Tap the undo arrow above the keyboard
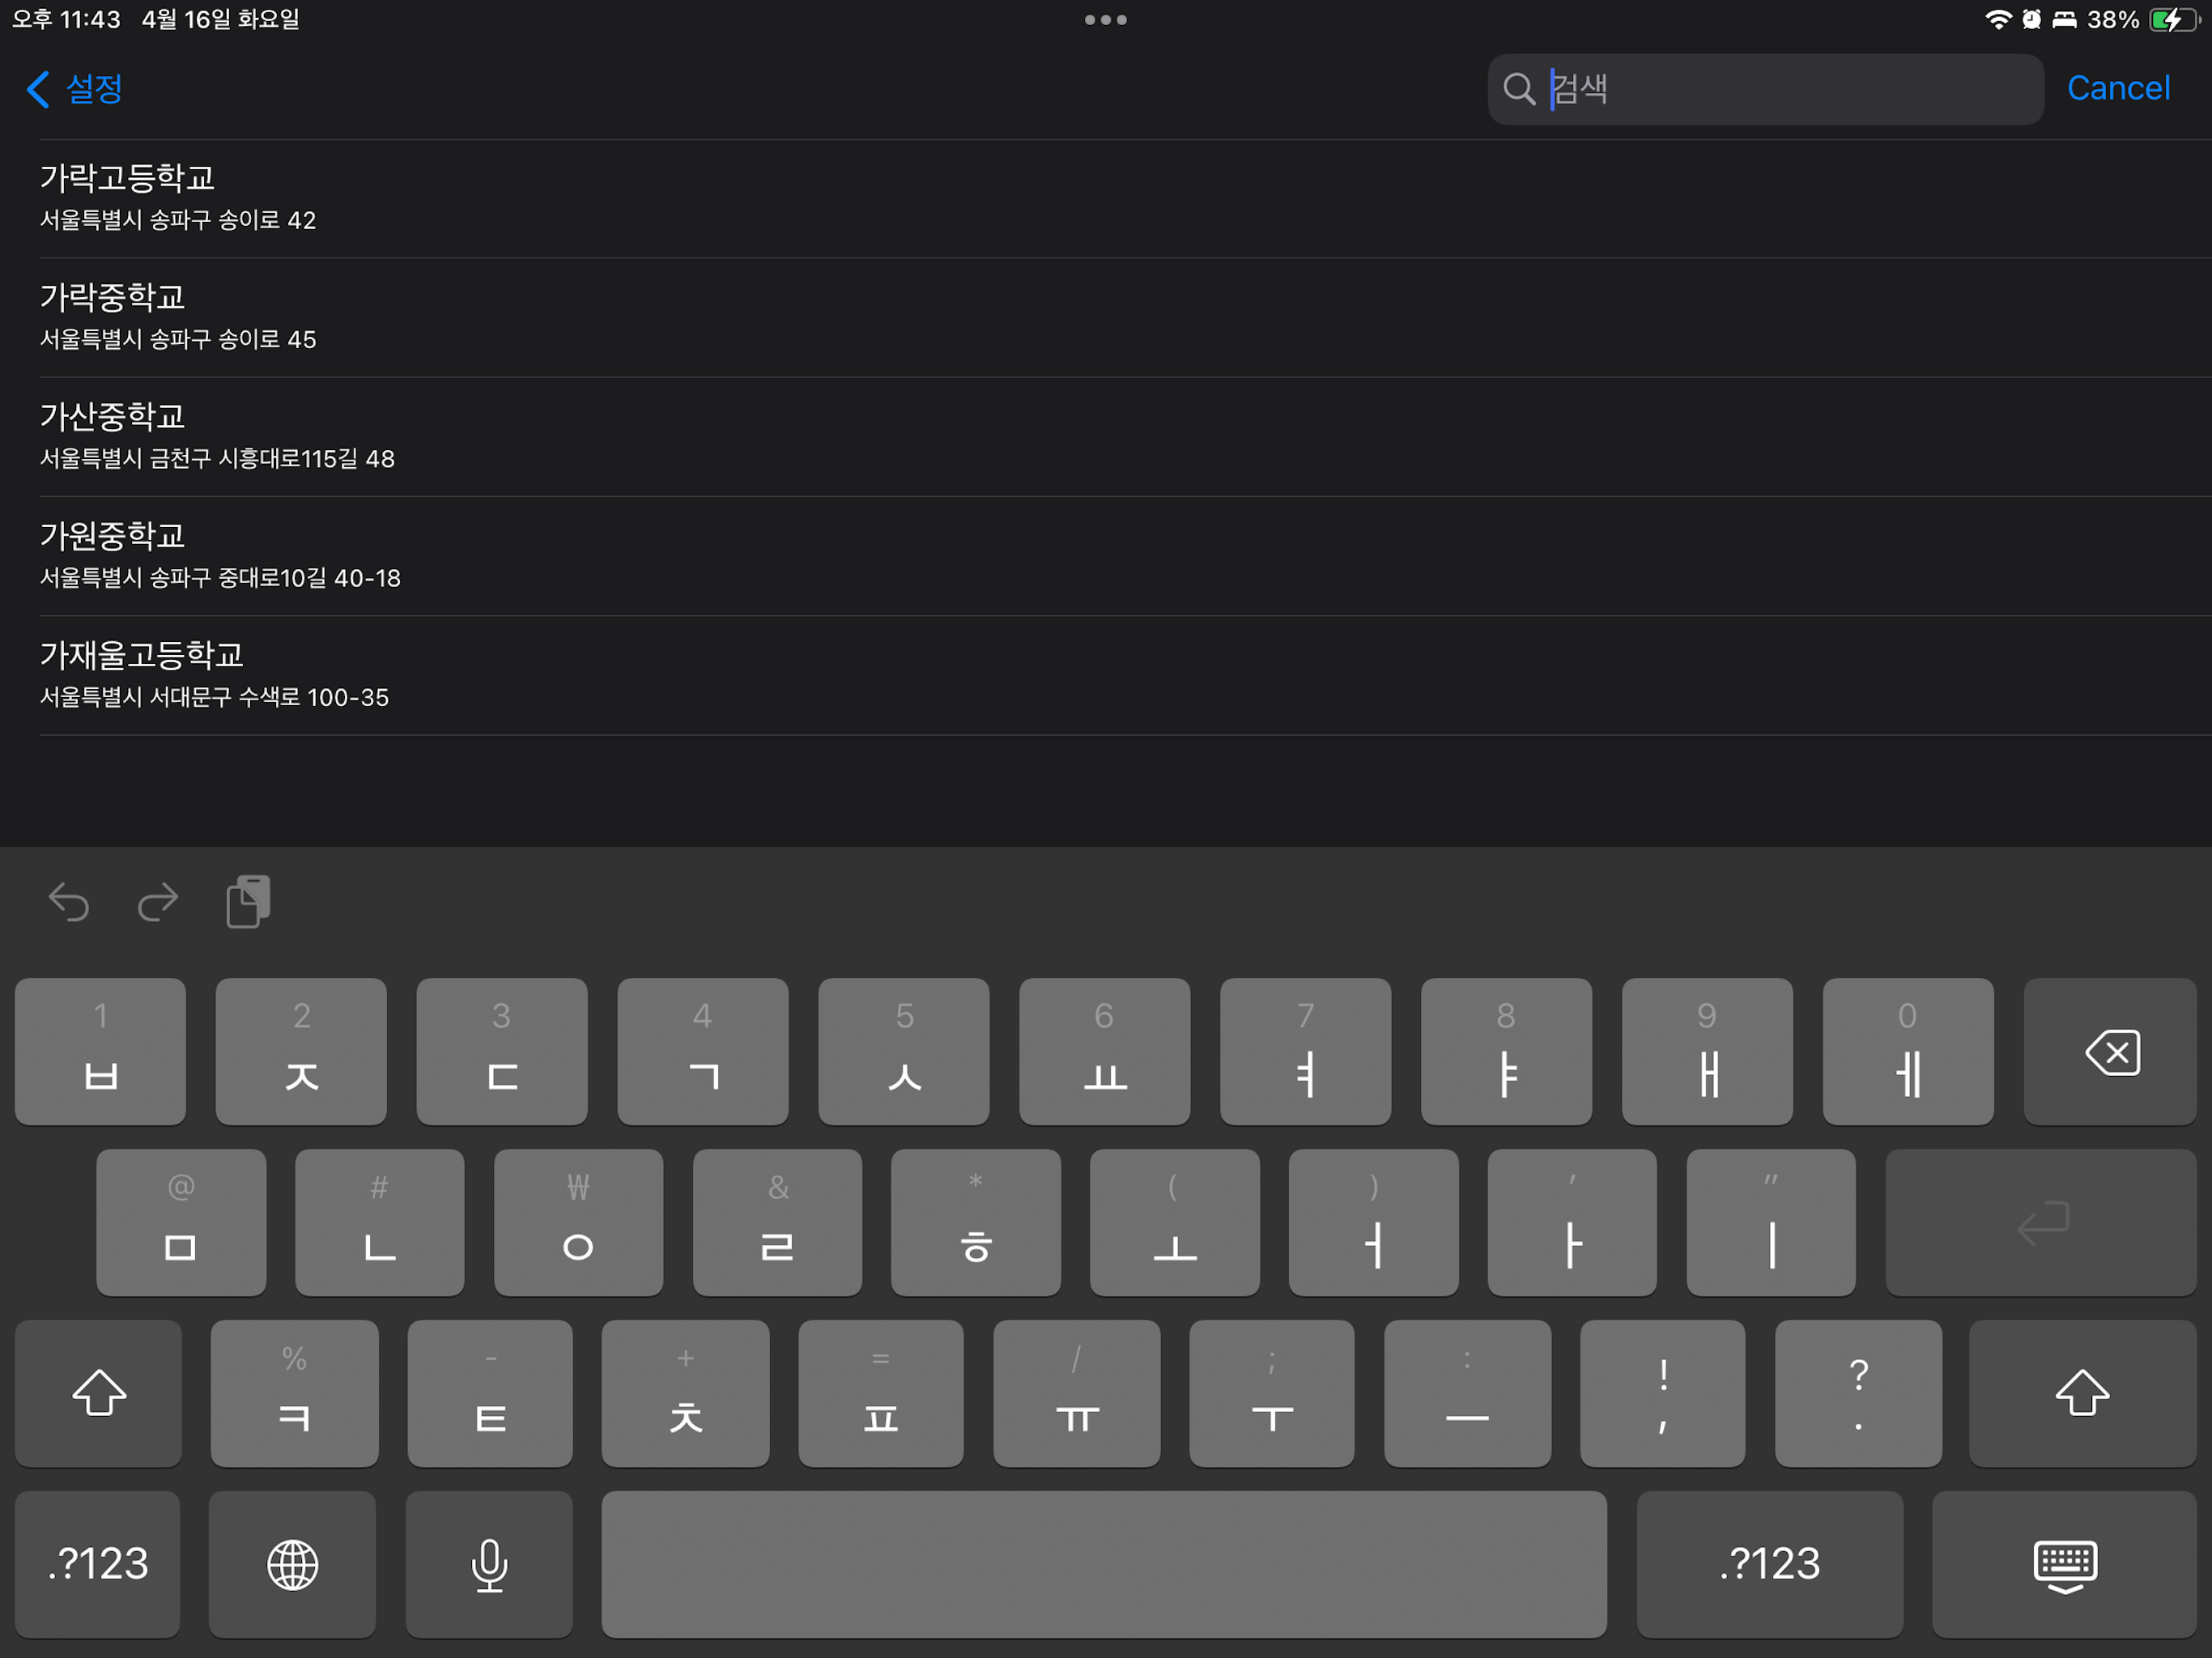Screen dimensions: 2212x1658 pyautogui.click(x=69, y=902)
